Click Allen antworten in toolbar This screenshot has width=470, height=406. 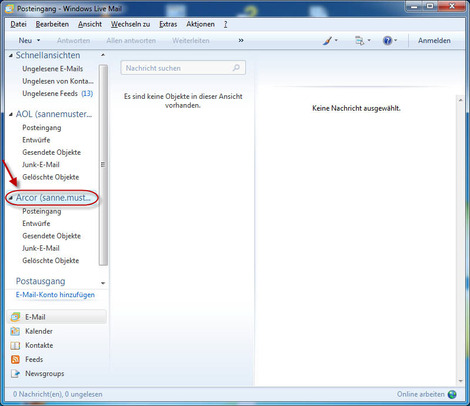coord(131,41)
